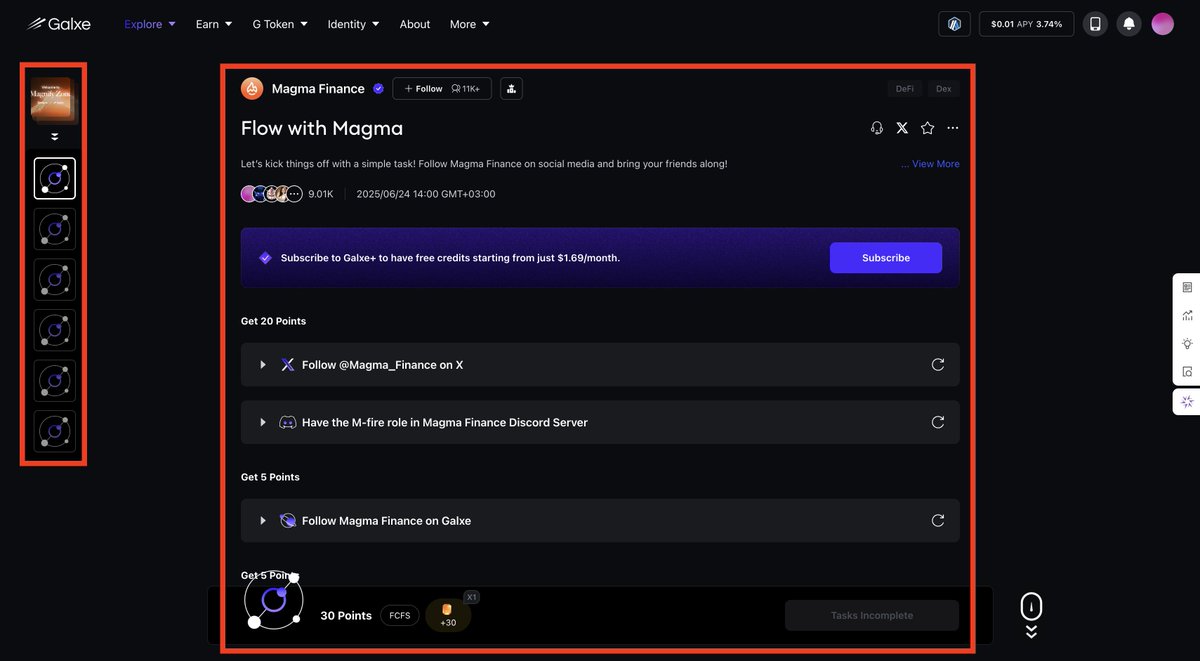Click the "30 Points" label

coord(346,616)
